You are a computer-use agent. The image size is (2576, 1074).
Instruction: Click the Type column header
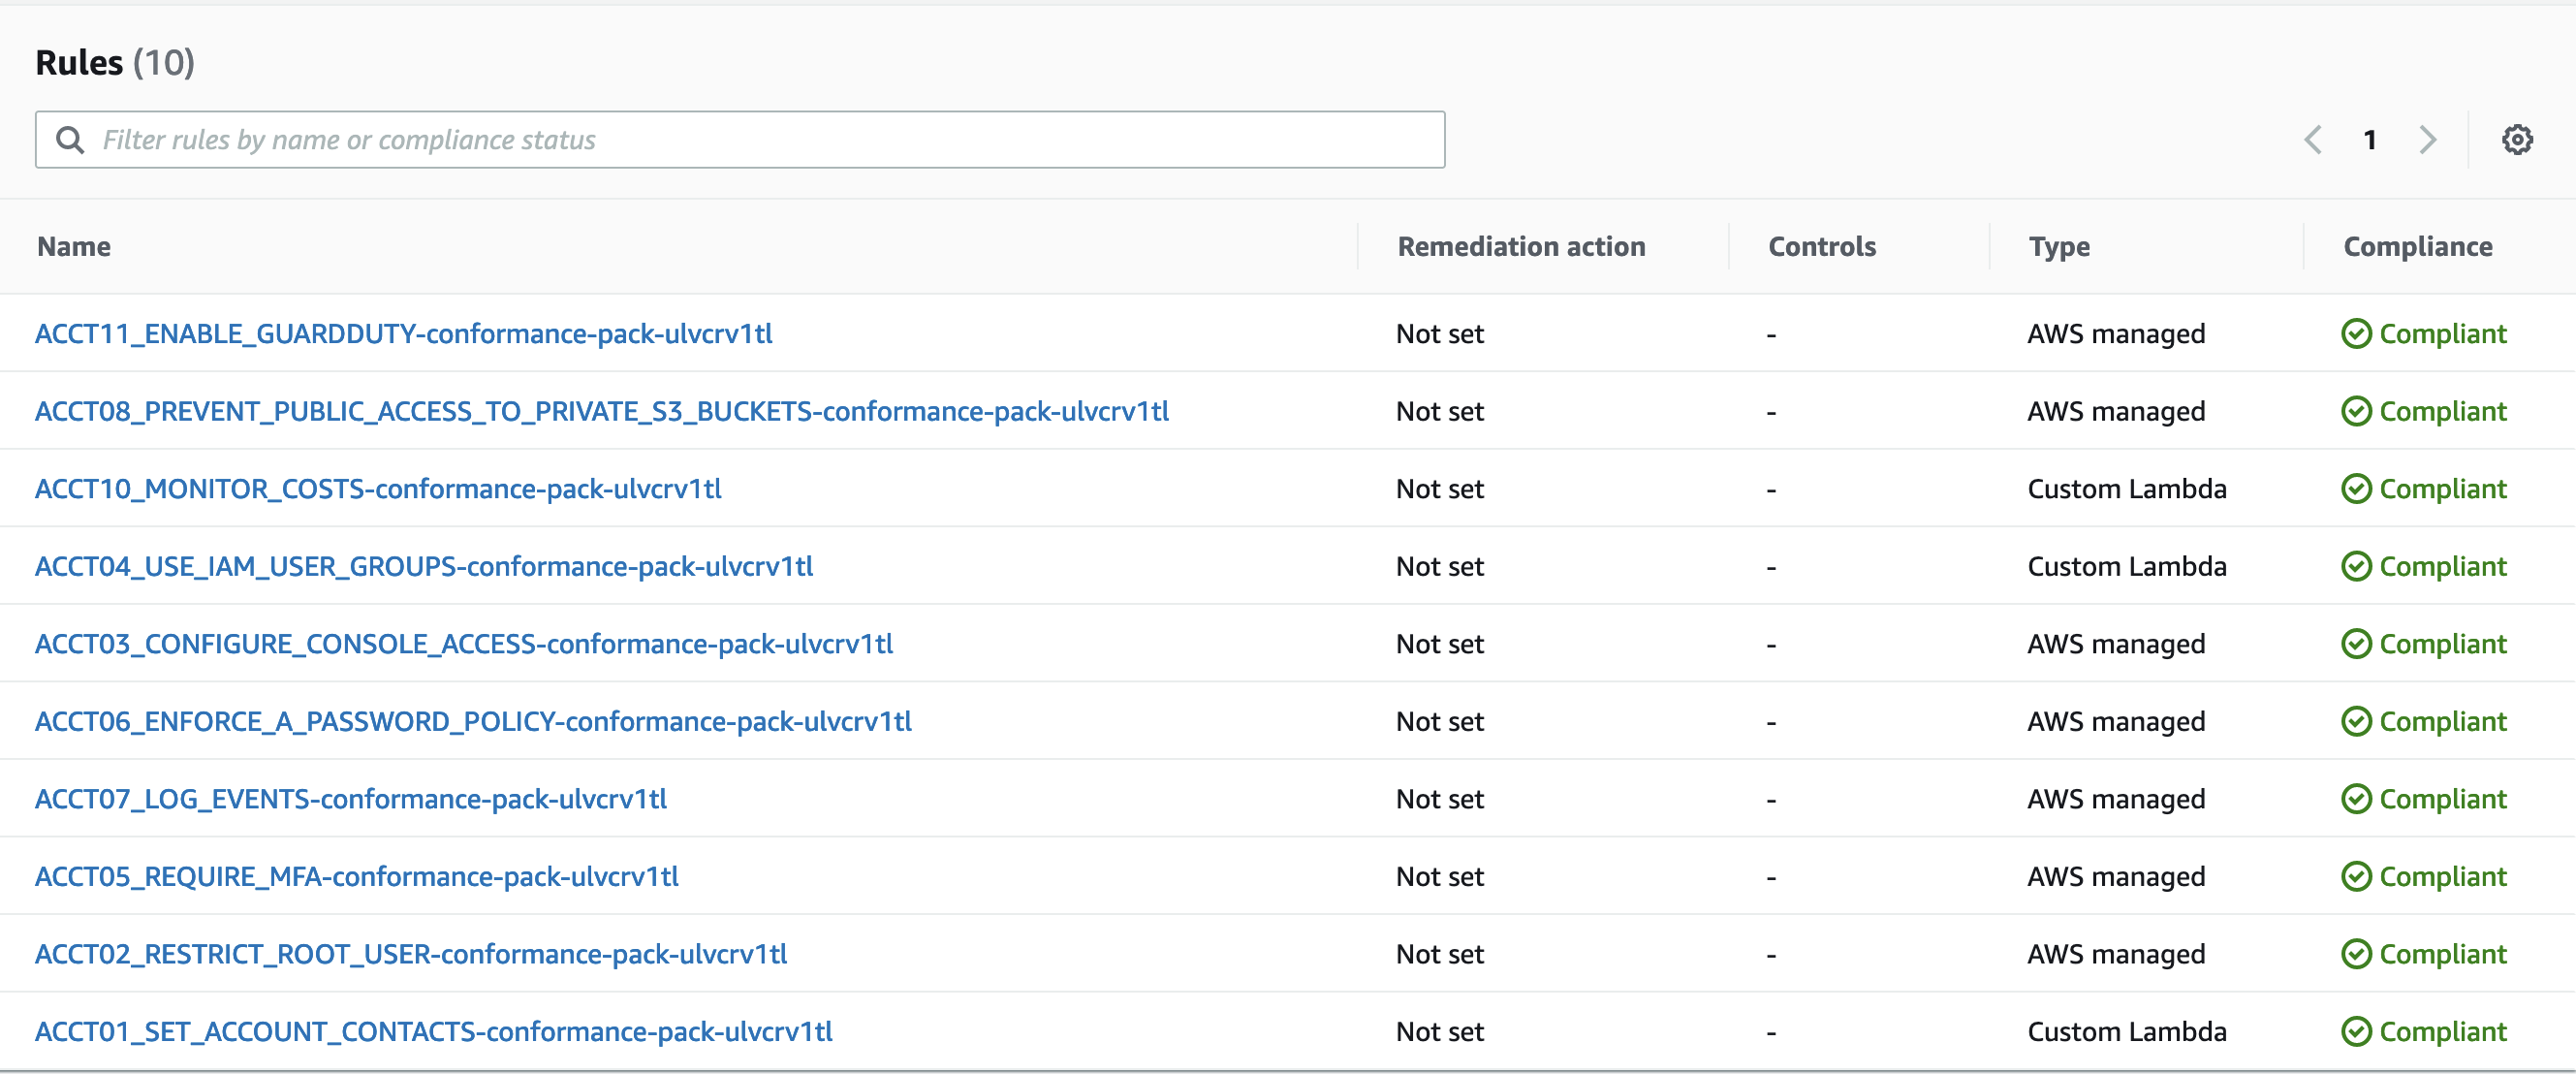click(2059, 247)
